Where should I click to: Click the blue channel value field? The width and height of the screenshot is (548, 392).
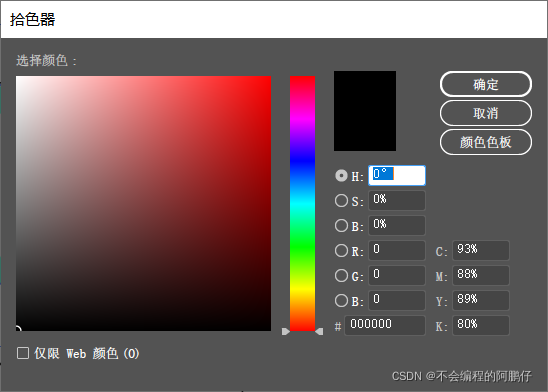point(397,300)
